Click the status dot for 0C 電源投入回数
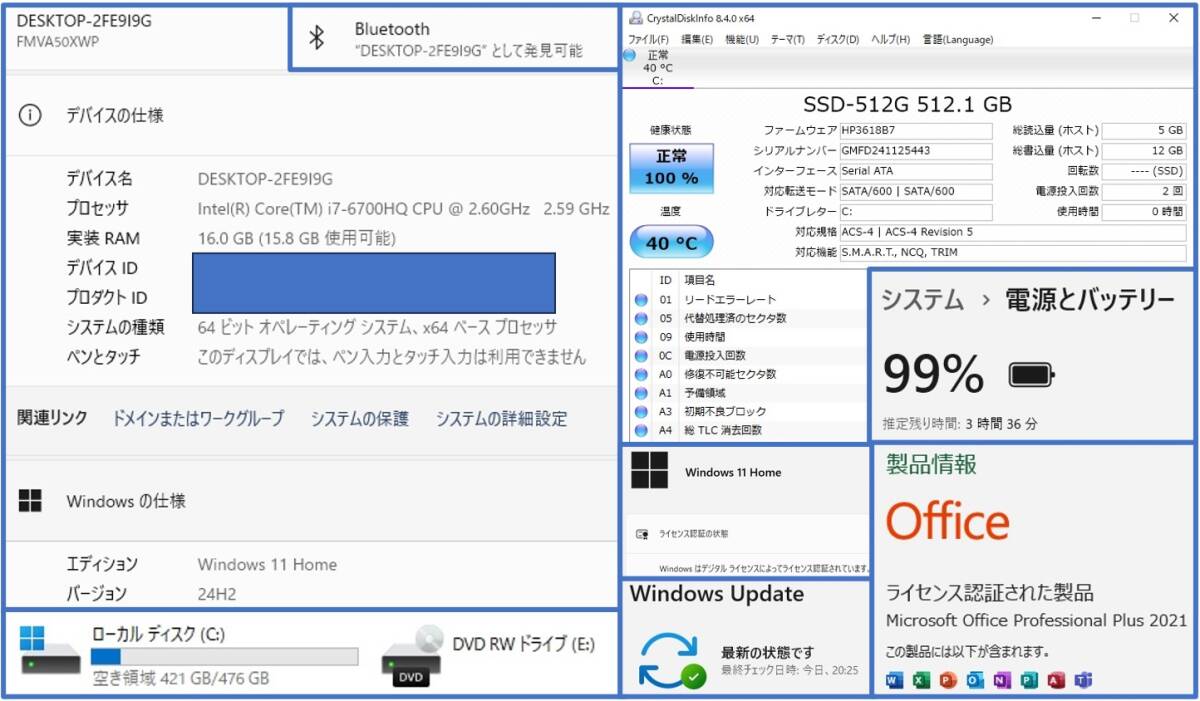Viewport: 1200px width, 701px height. [x=640, y=355]
